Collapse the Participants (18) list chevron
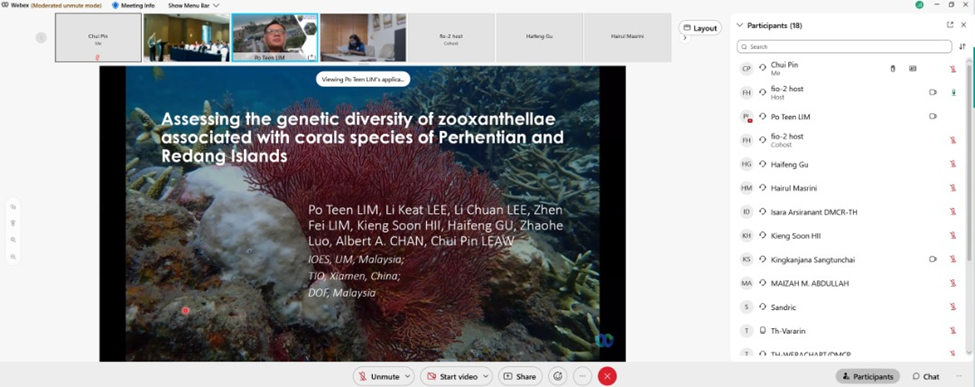975x387 pixels. (x=739, y=26)
